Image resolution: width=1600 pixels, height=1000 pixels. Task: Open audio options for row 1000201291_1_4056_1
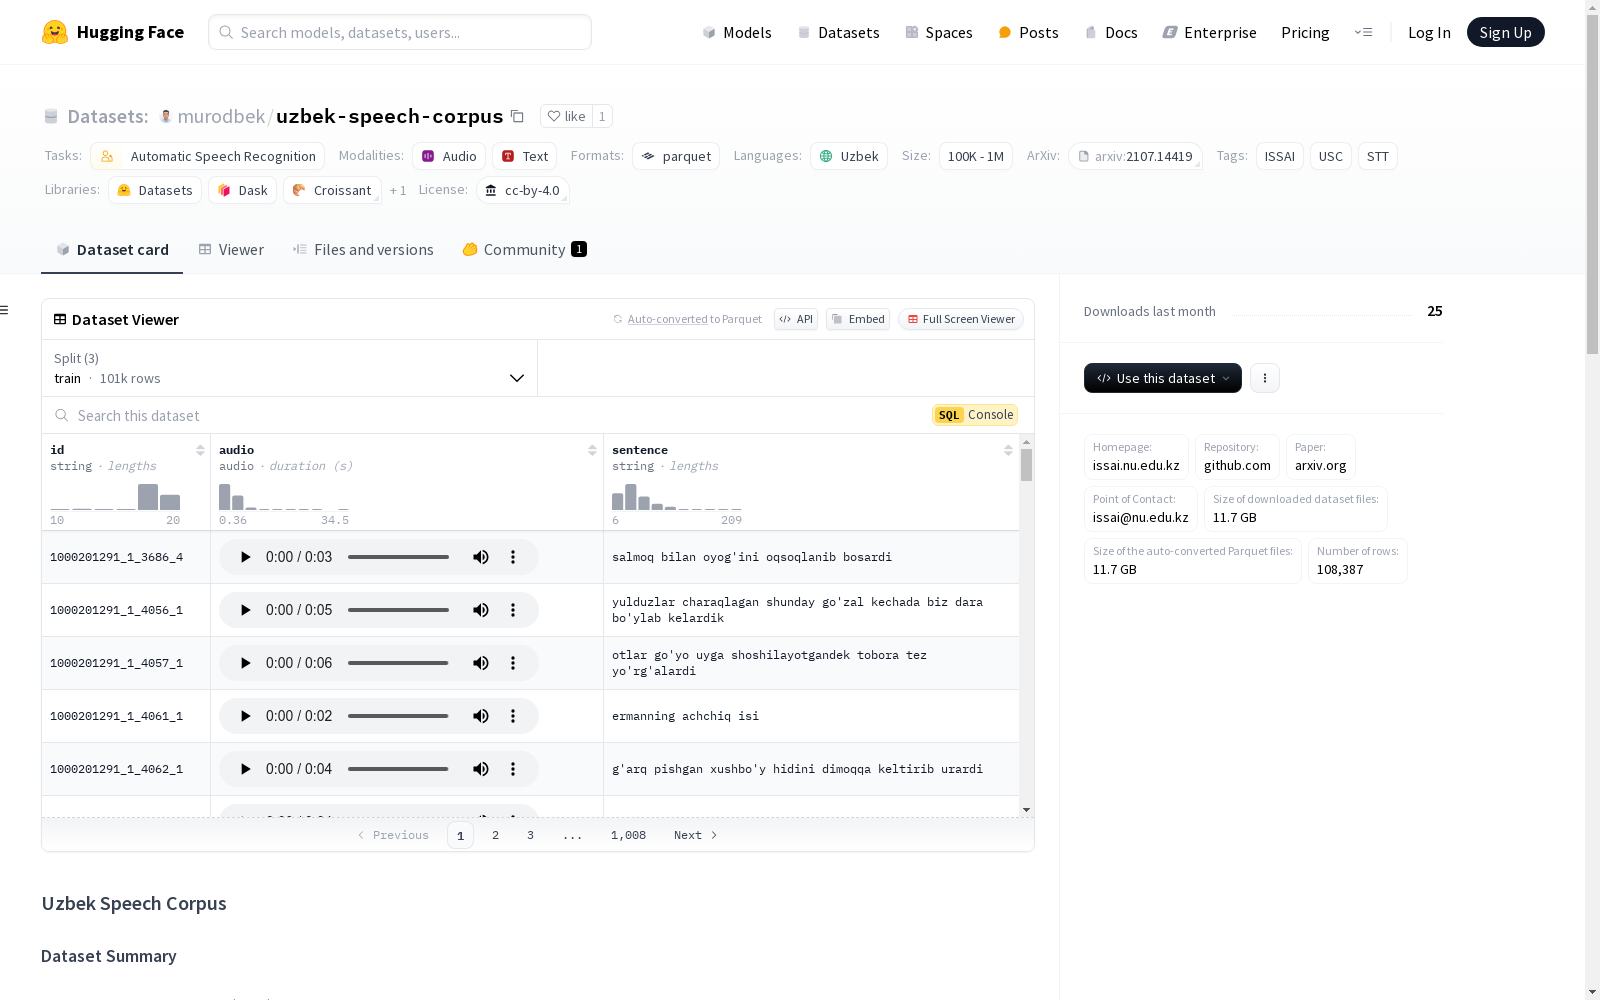[x=513, y=610]
